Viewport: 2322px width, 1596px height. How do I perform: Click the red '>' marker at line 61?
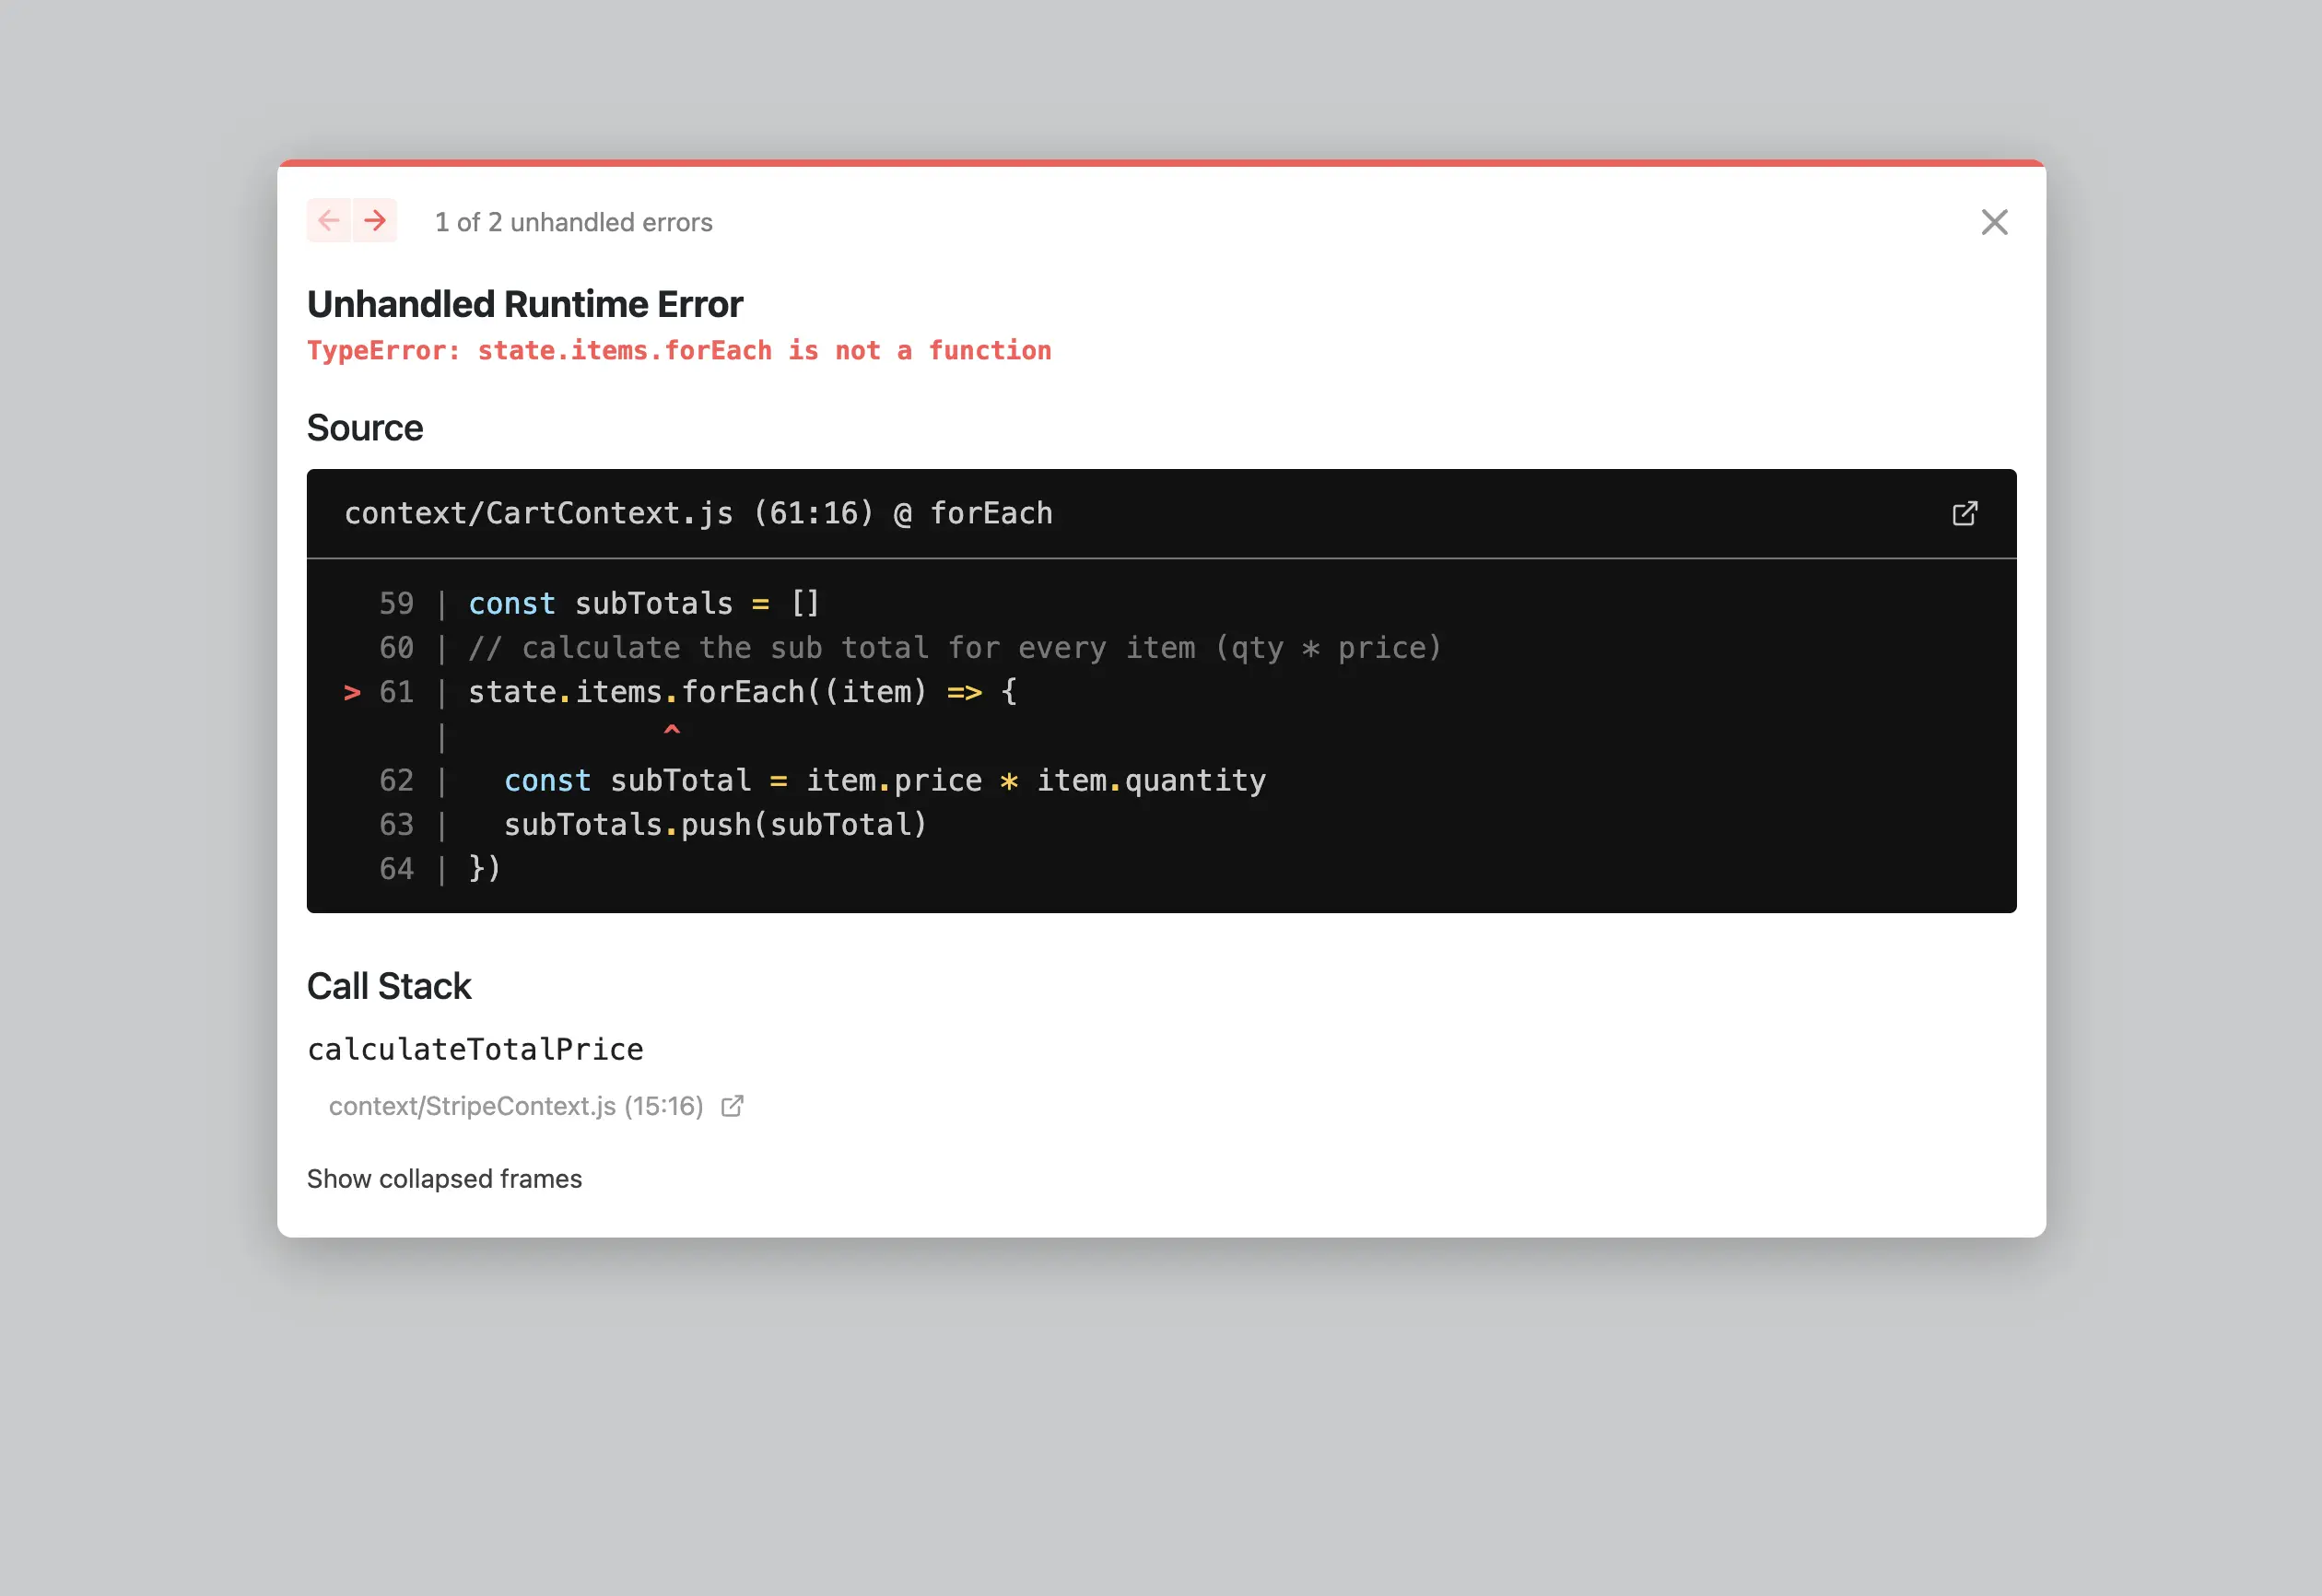point(352,692)
